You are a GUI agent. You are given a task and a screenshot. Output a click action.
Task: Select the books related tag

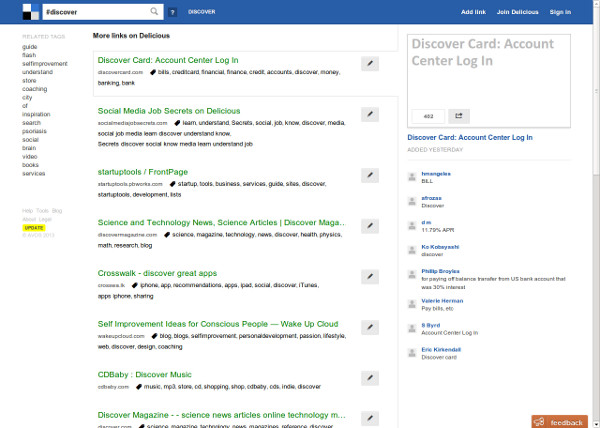coord(30,165)
